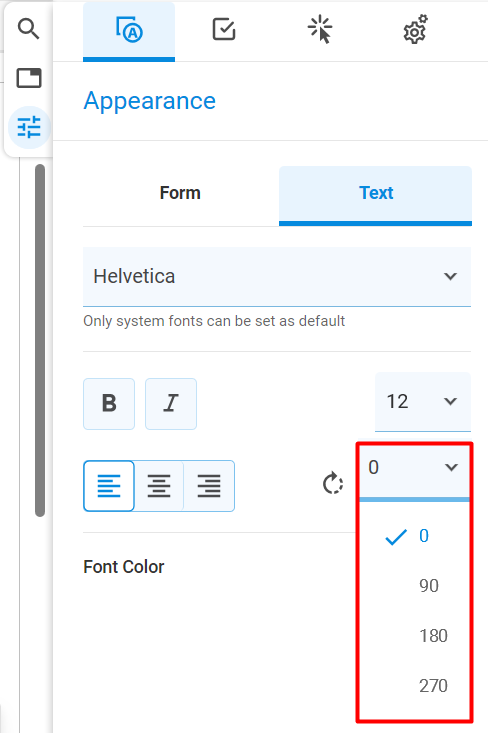Open the font size 12 dropdown

click(423, 402)
